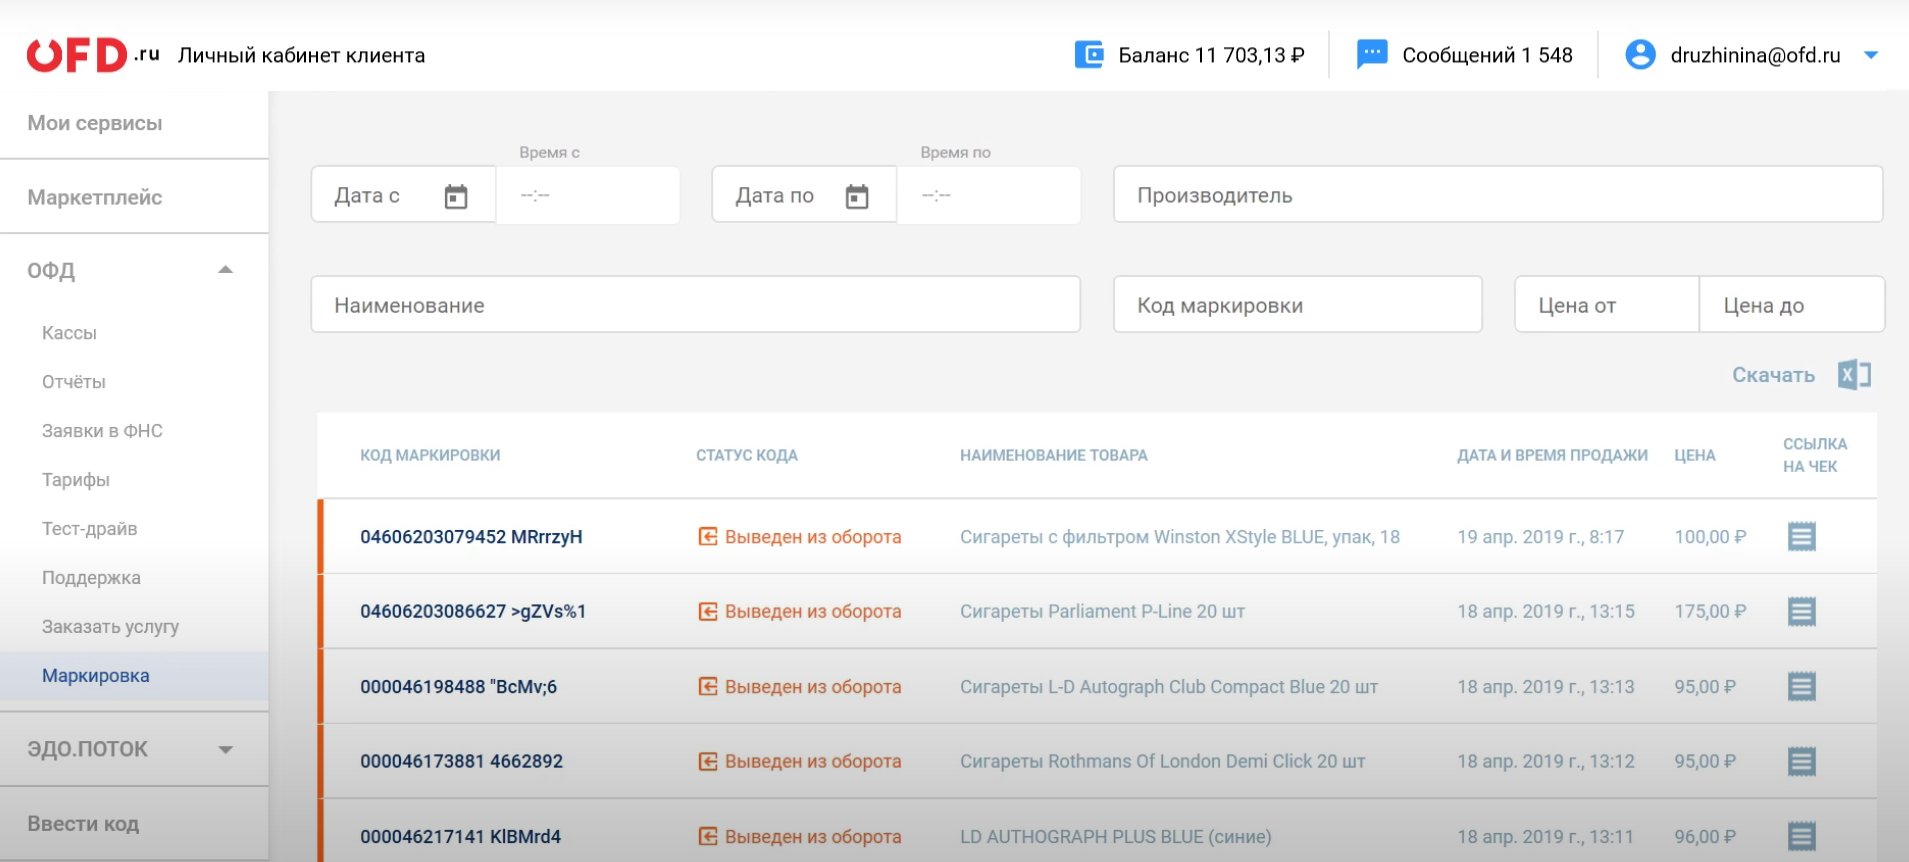Click Сигареты Parliament P-Line 20 шт

pyautogui.click(x=1102, y=612)
